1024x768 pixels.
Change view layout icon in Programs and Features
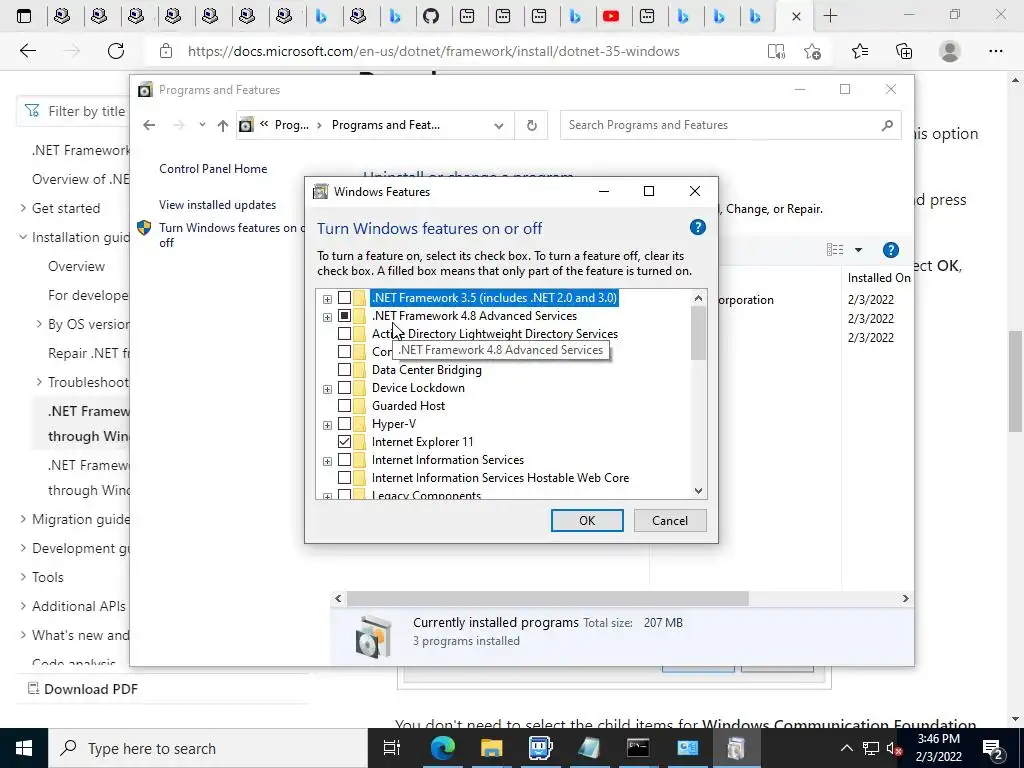(835, 249)
